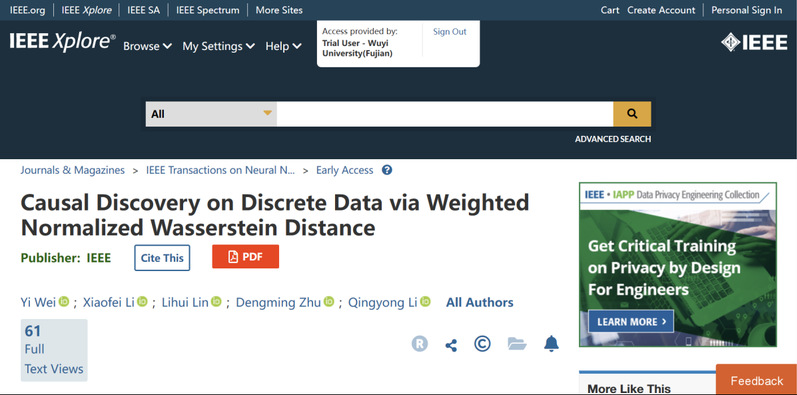797x395 pixels.
Task: Open Lihui Lin's ORCID icon
Action: (x=217, y=302)
